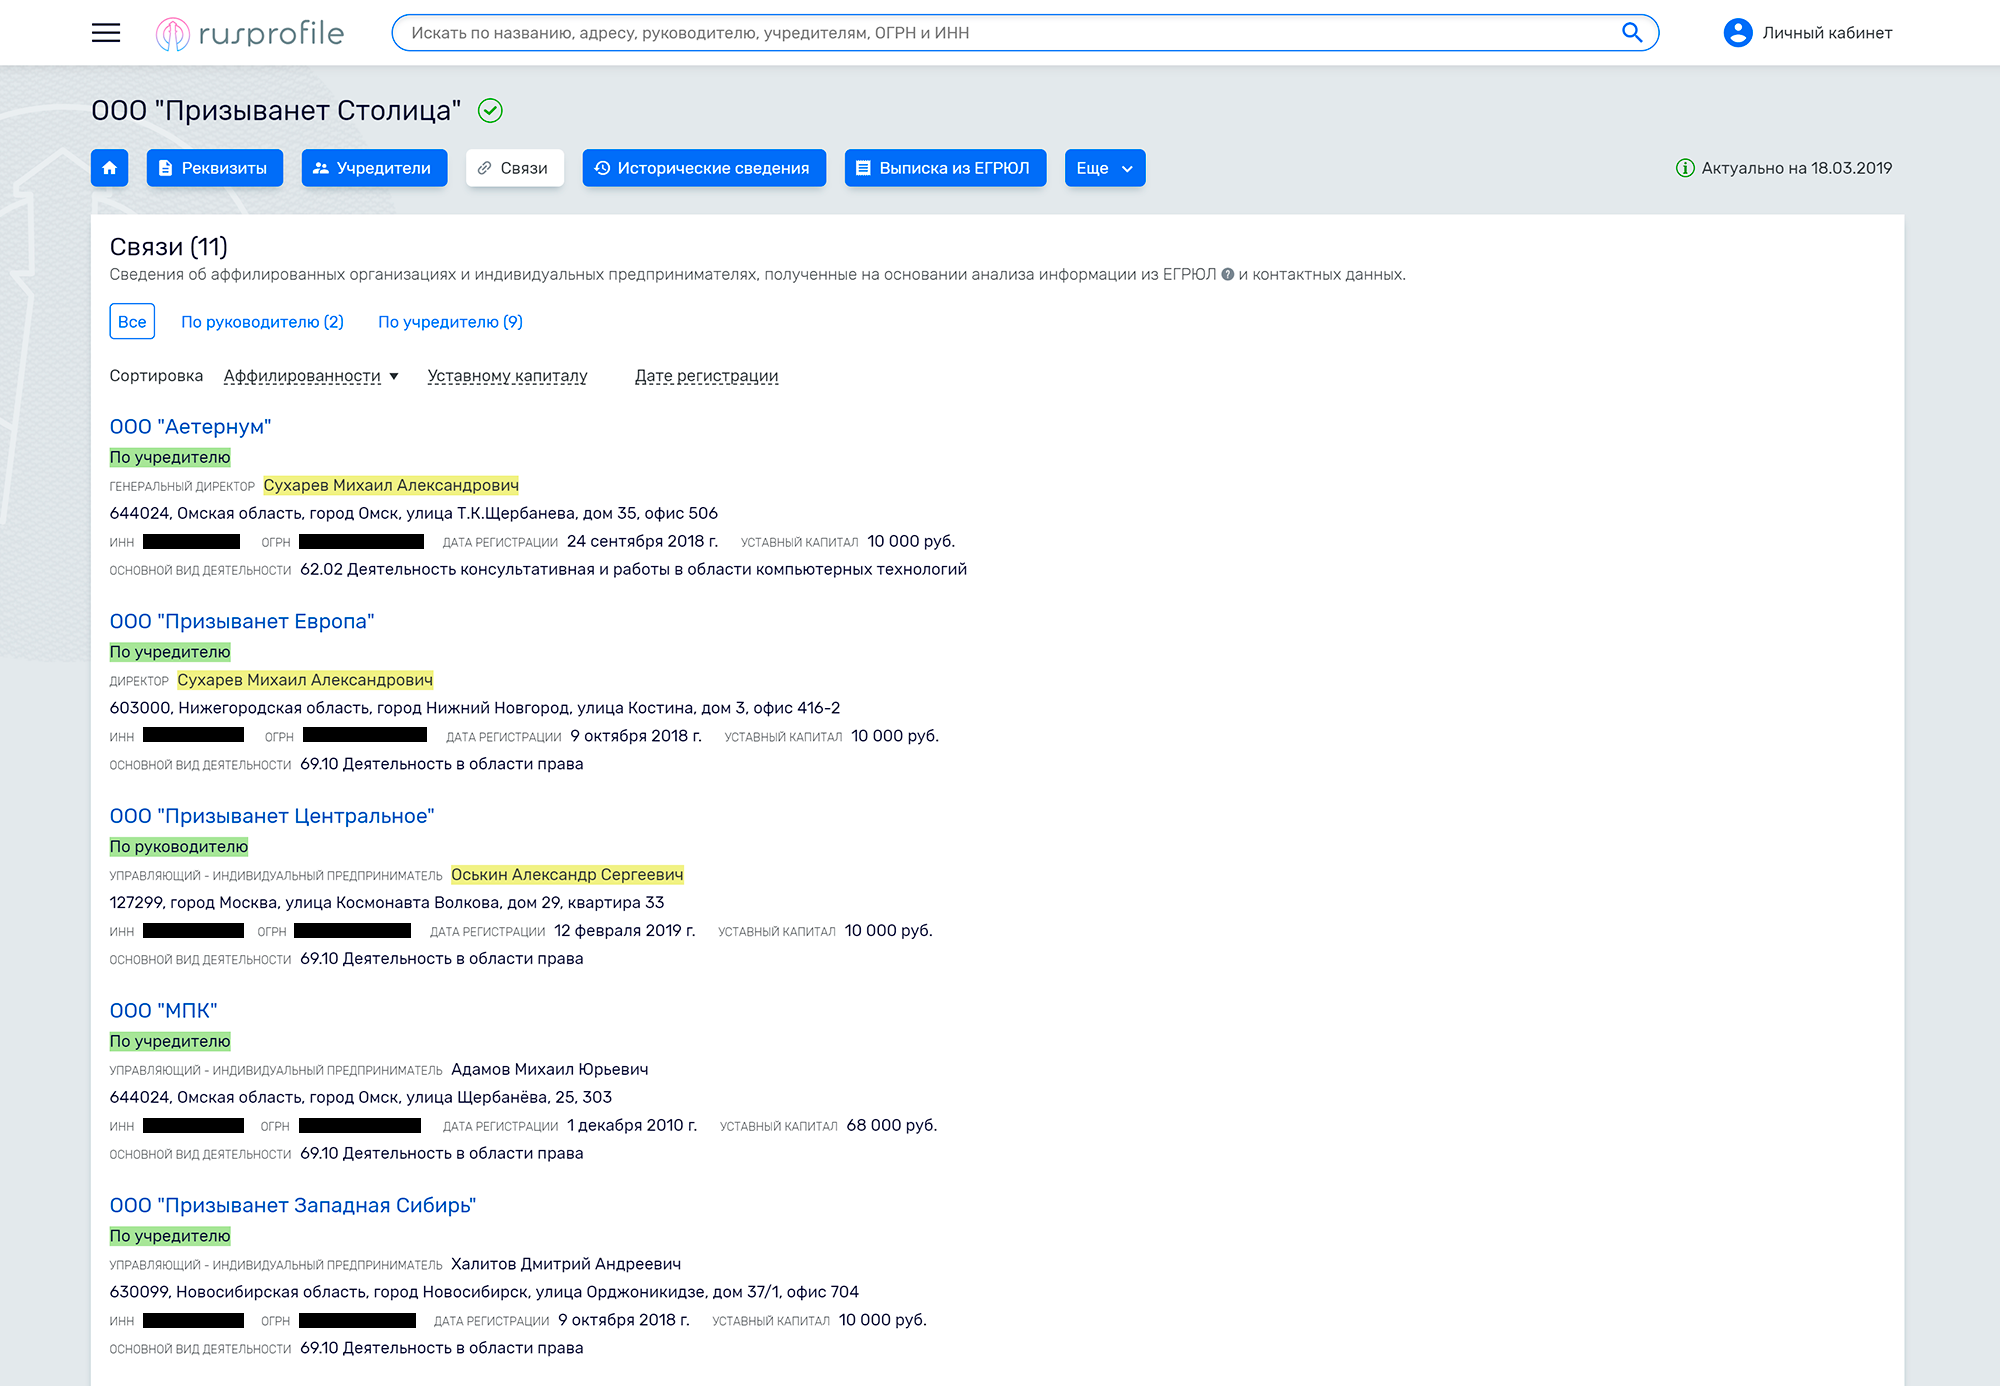This screenshot has height=1386, width=2000.
Task: Go to company home page icon
Action: click(110, 168)
